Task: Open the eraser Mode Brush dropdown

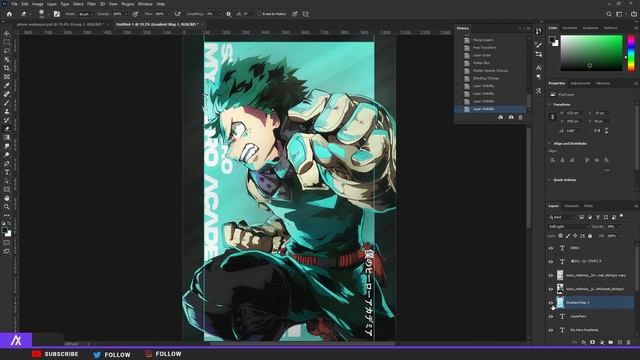Action: (86, 14)
